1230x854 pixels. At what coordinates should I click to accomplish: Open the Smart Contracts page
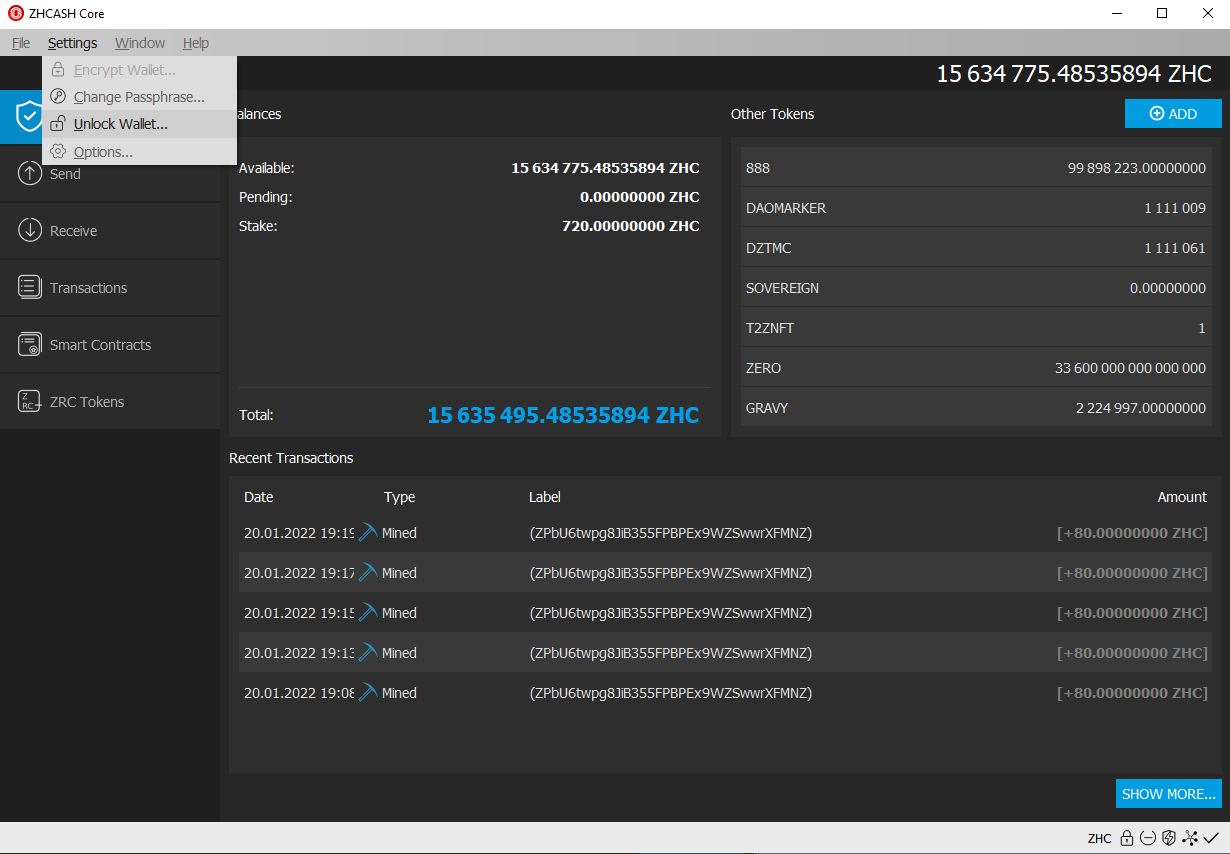(110, 345)
